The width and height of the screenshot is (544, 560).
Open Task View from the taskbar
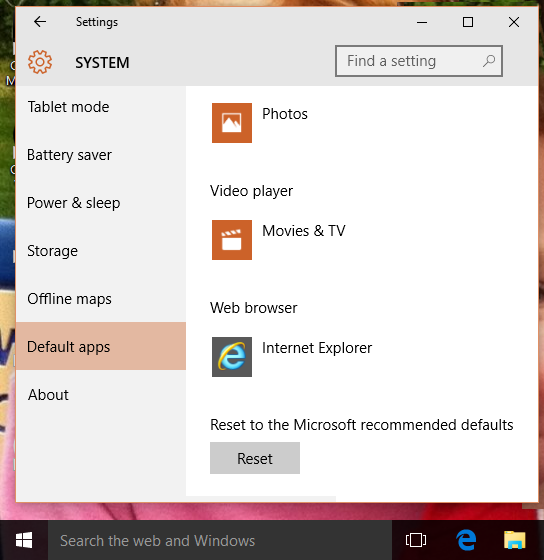tap(416, 540)
